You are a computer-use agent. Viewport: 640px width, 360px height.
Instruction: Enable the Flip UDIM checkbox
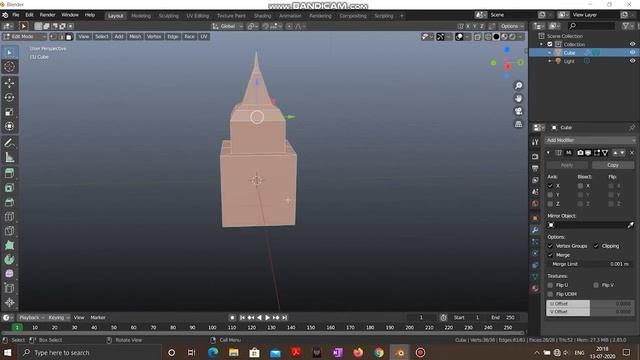coord(550,294)
